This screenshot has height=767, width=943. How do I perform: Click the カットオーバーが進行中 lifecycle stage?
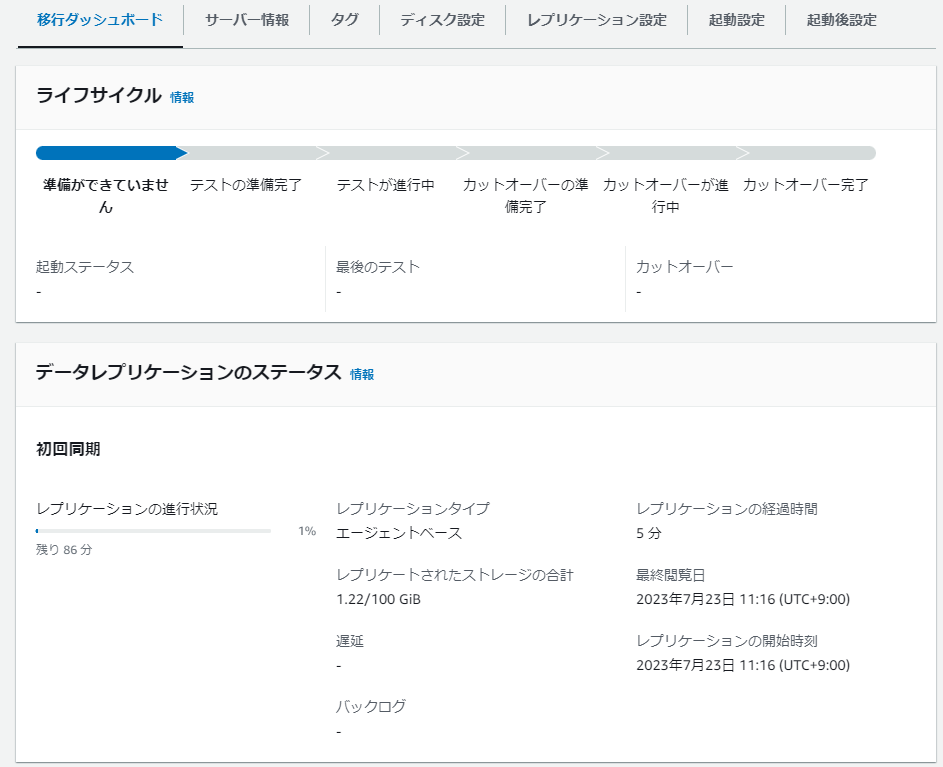pyautogui.click(x=666, y=196)
